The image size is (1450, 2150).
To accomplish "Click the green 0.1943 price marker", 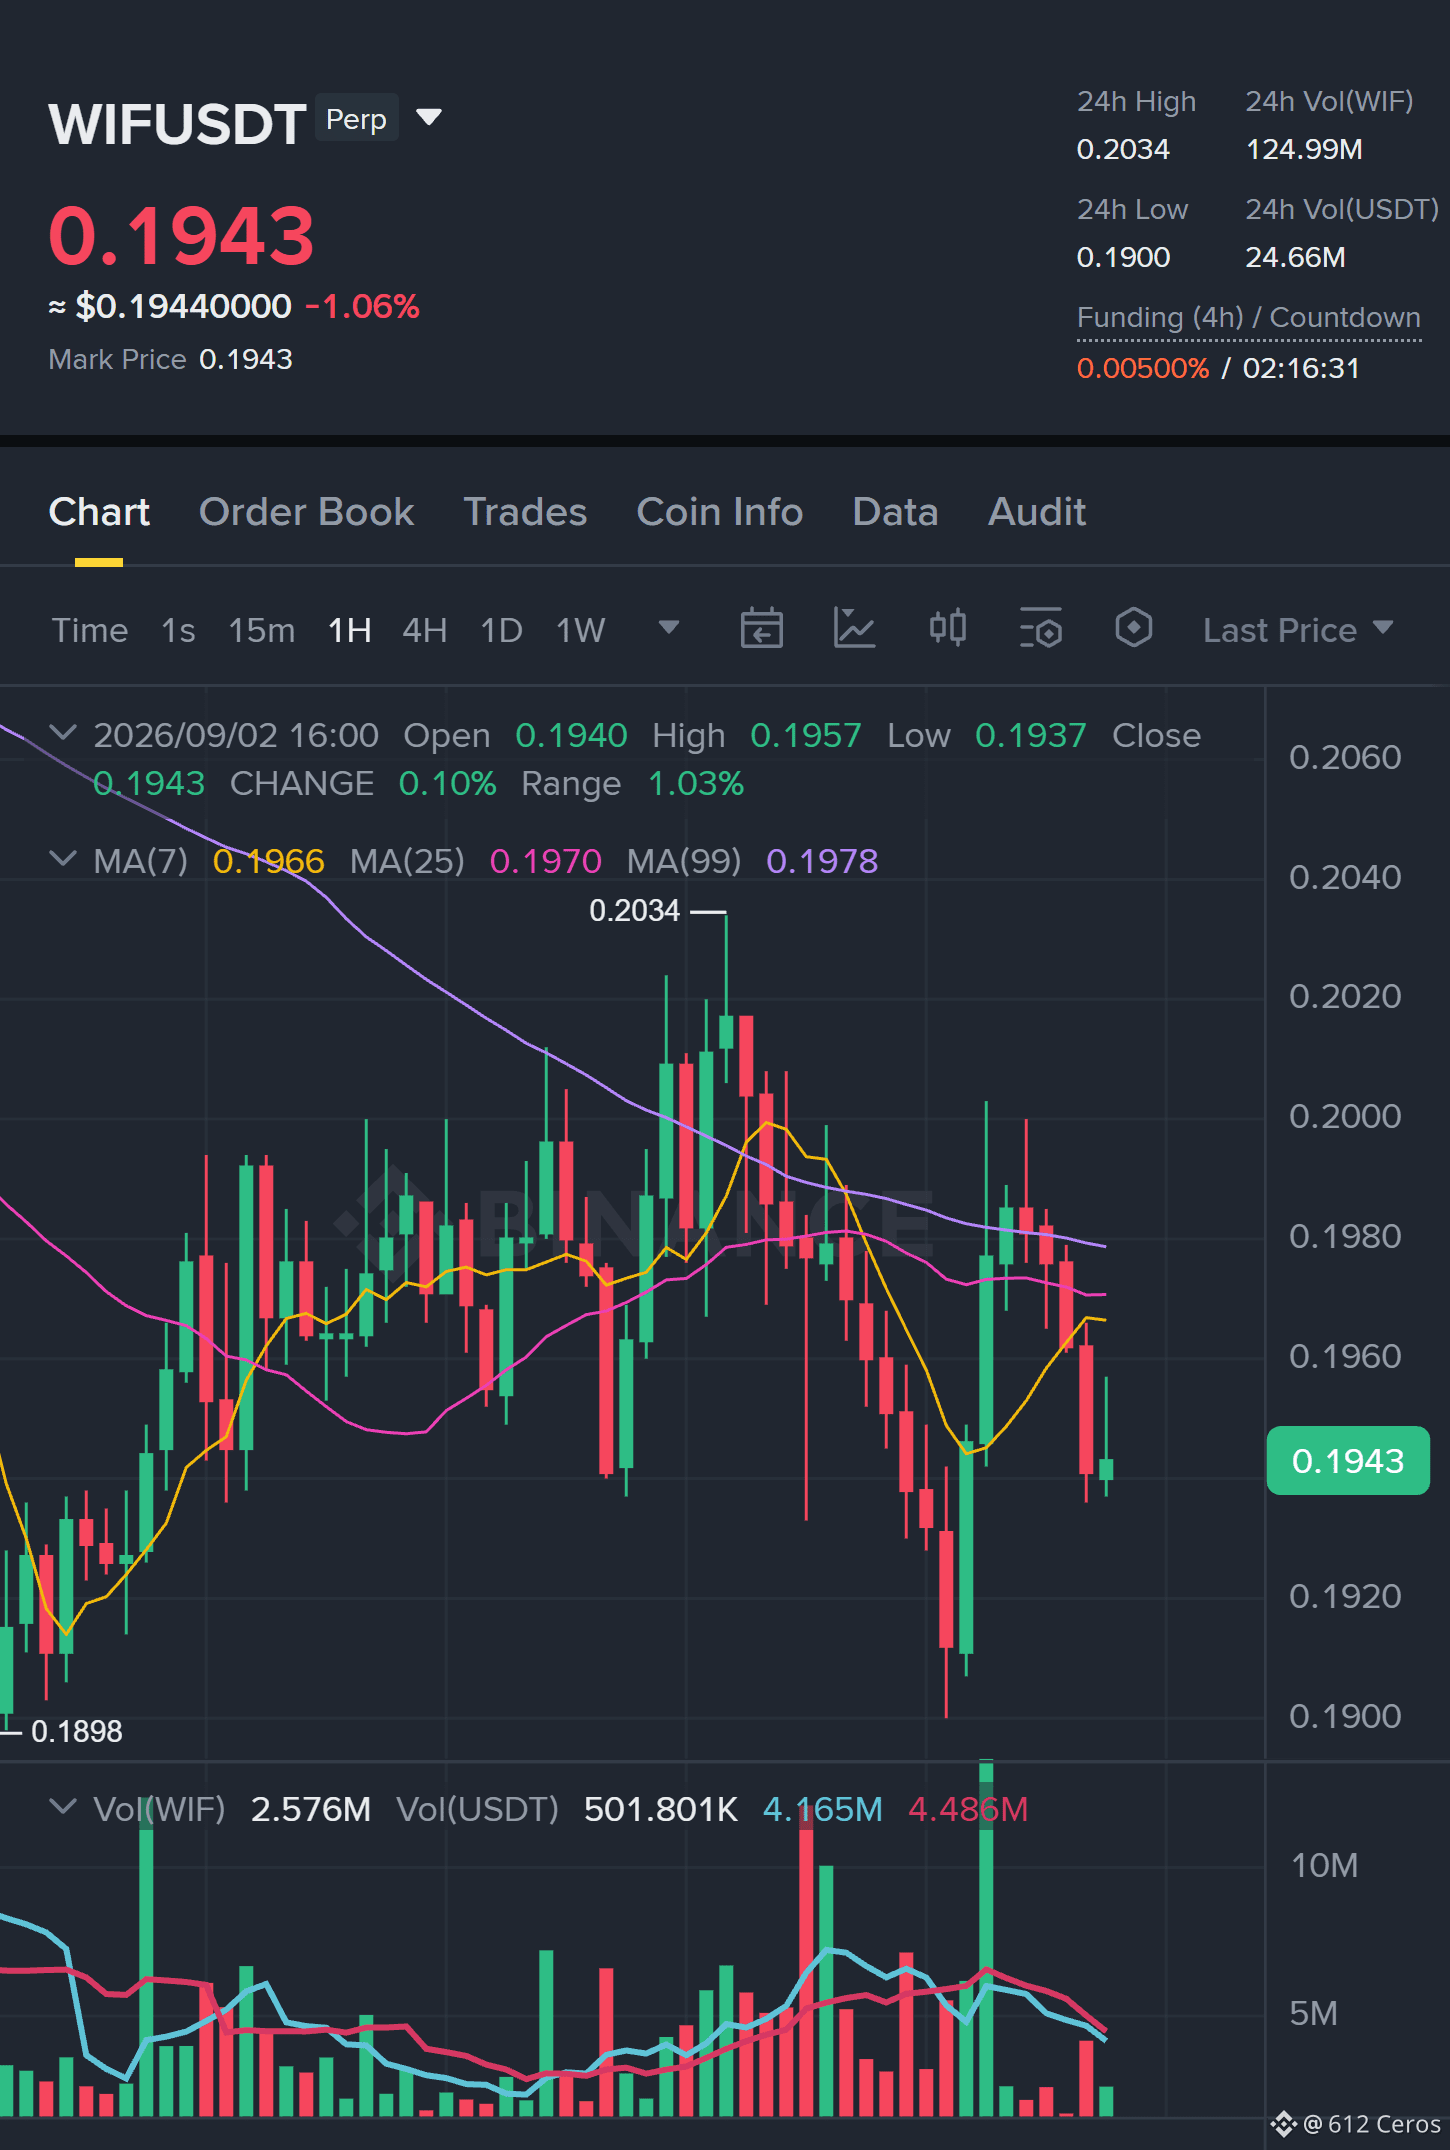I will tap(1347, 1461).
